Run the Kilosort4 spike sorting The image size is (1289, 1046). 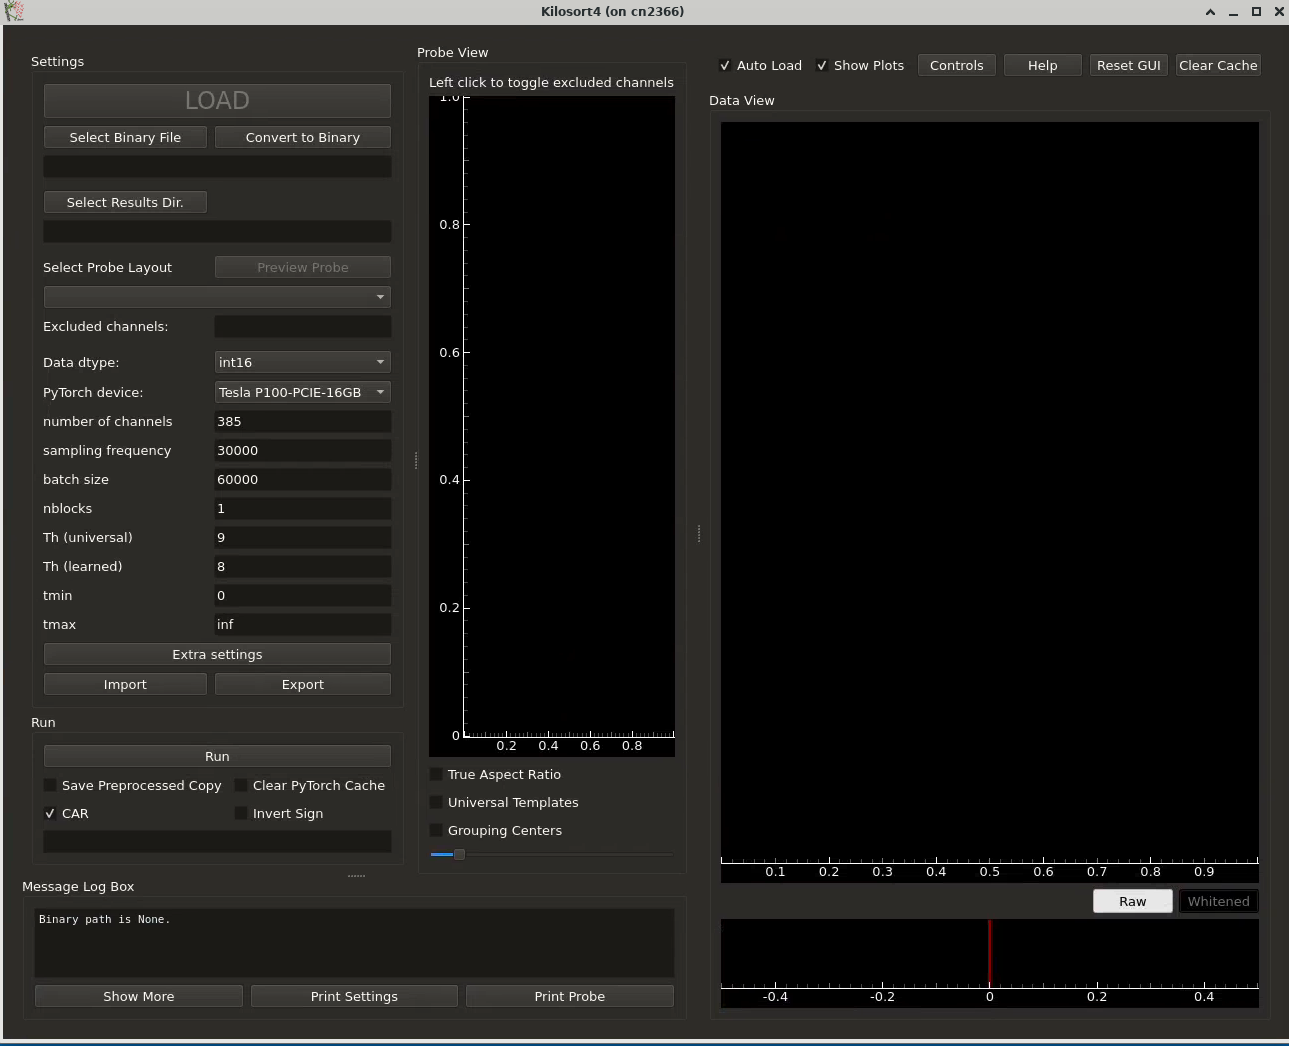pyautogui.click(x=216, y=756)
